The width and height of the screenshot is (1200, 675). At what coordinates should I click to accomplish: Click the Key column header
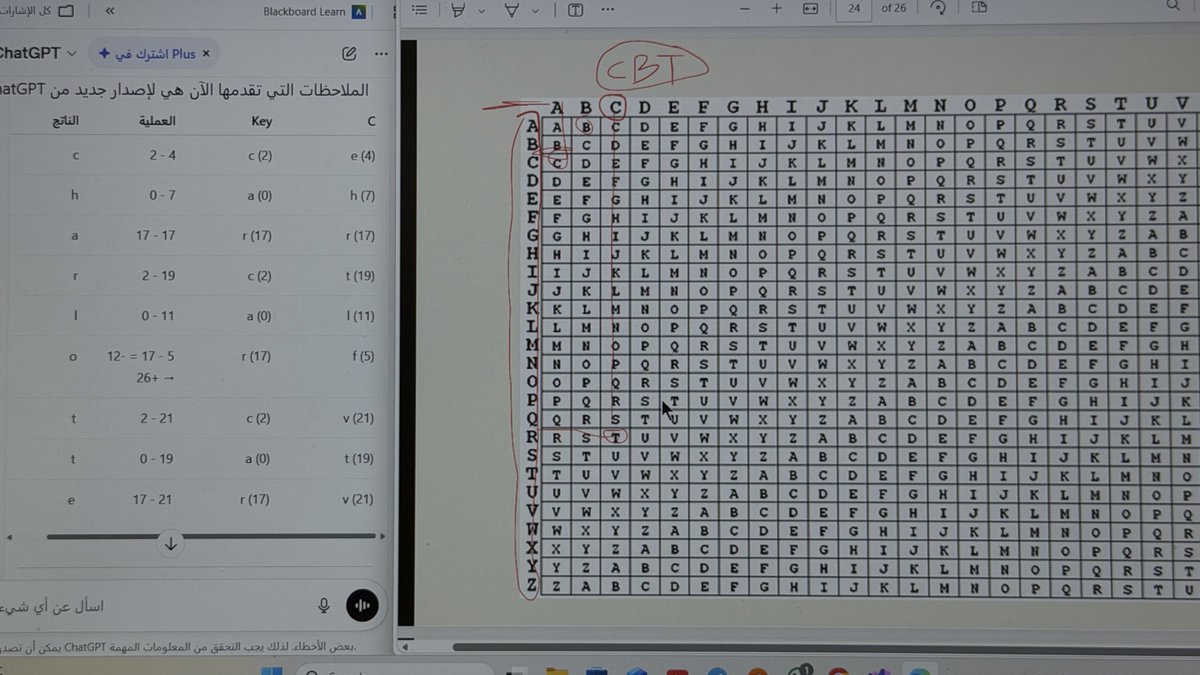[x=261, y=121]
